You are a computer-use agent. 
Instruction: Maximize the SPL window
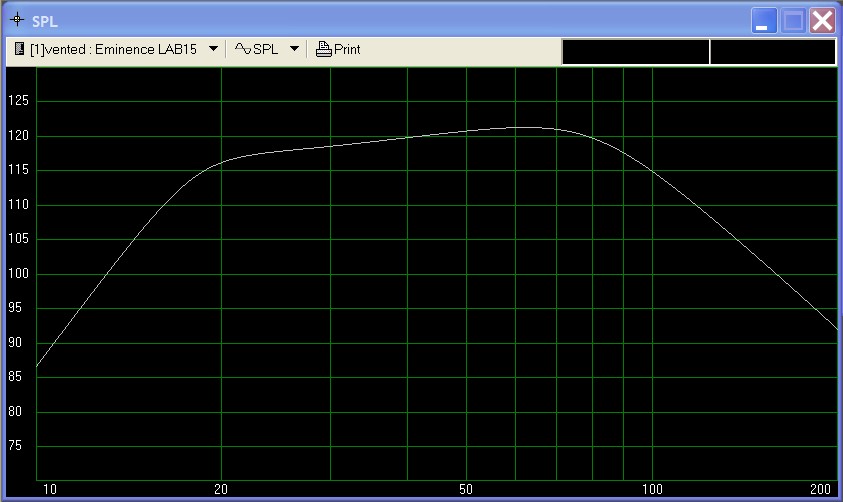coord(794,20)
